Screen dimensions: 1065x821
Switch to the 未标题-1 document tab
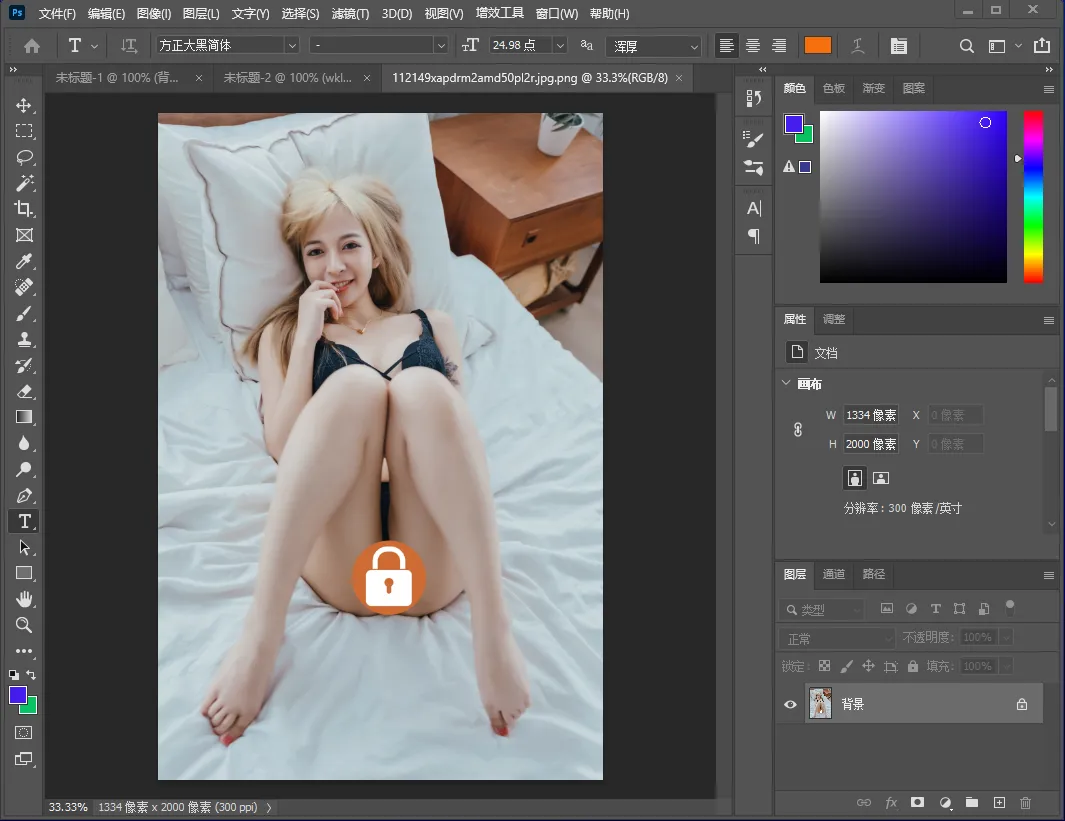[117, 78]
